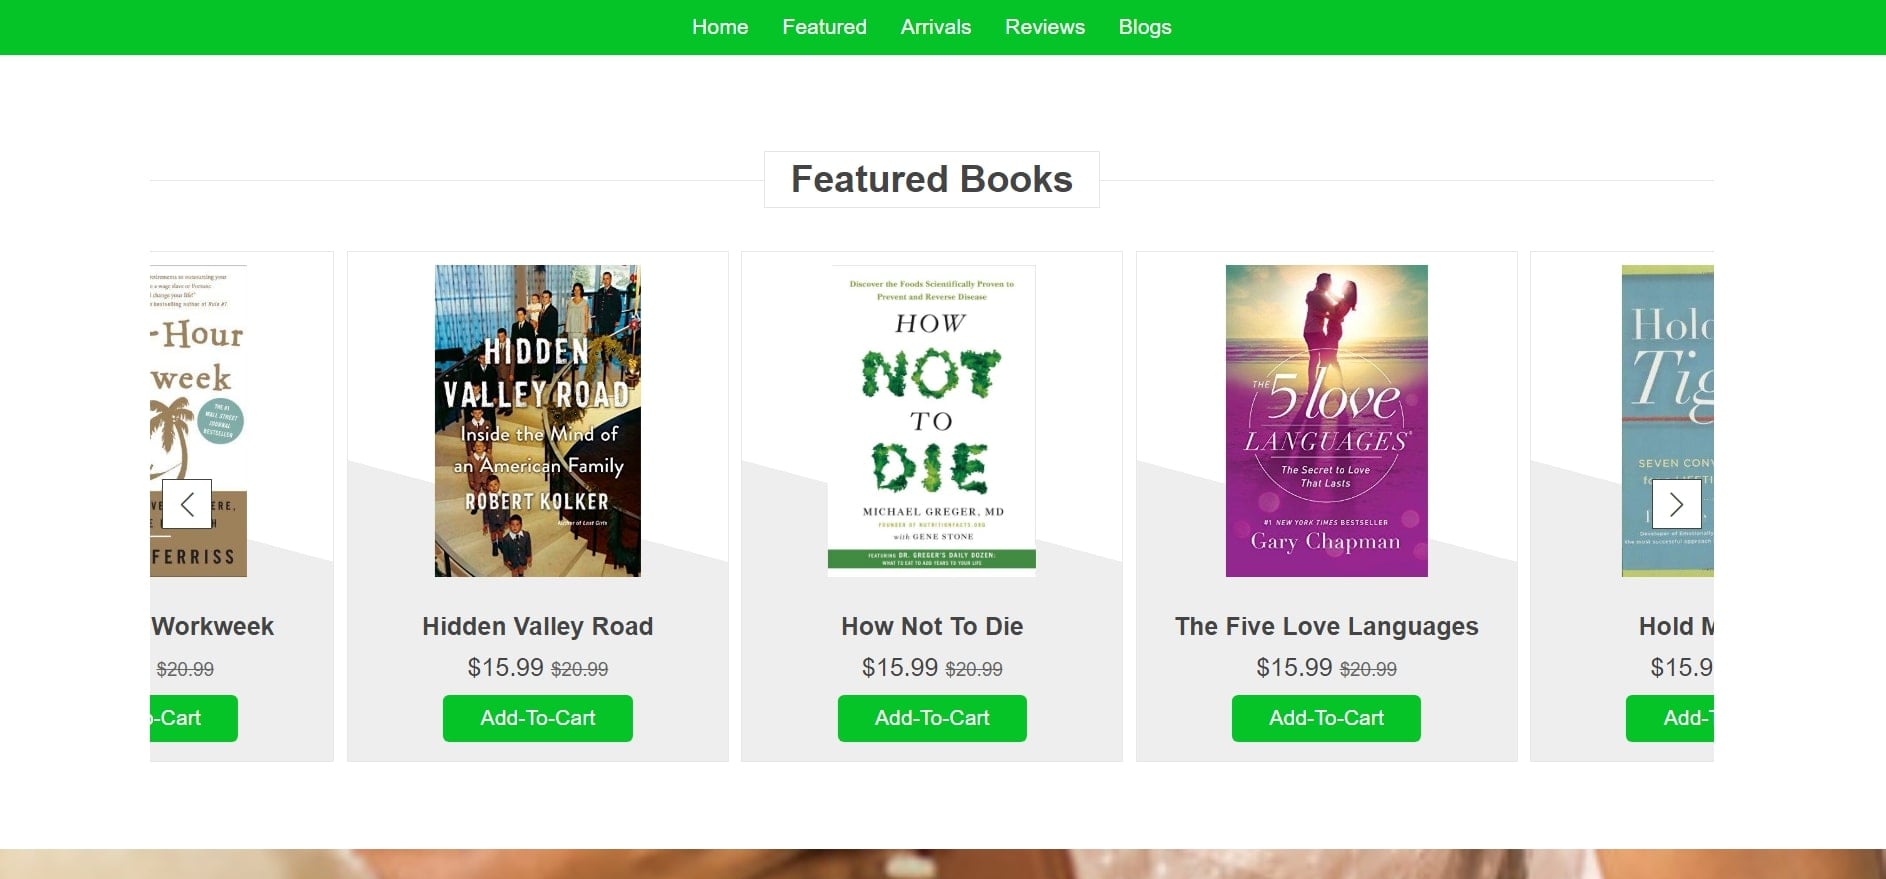Viewport: 1886px width, 879px height.
Task: Select the Hidden Valley Road book cover
Action: click(537, 420)
